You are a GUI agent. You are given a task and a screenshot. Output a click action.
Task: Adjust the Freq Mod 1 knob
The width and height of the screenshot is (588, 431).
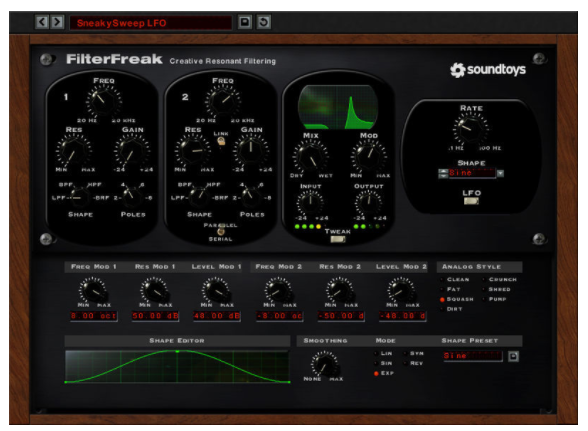93,291
